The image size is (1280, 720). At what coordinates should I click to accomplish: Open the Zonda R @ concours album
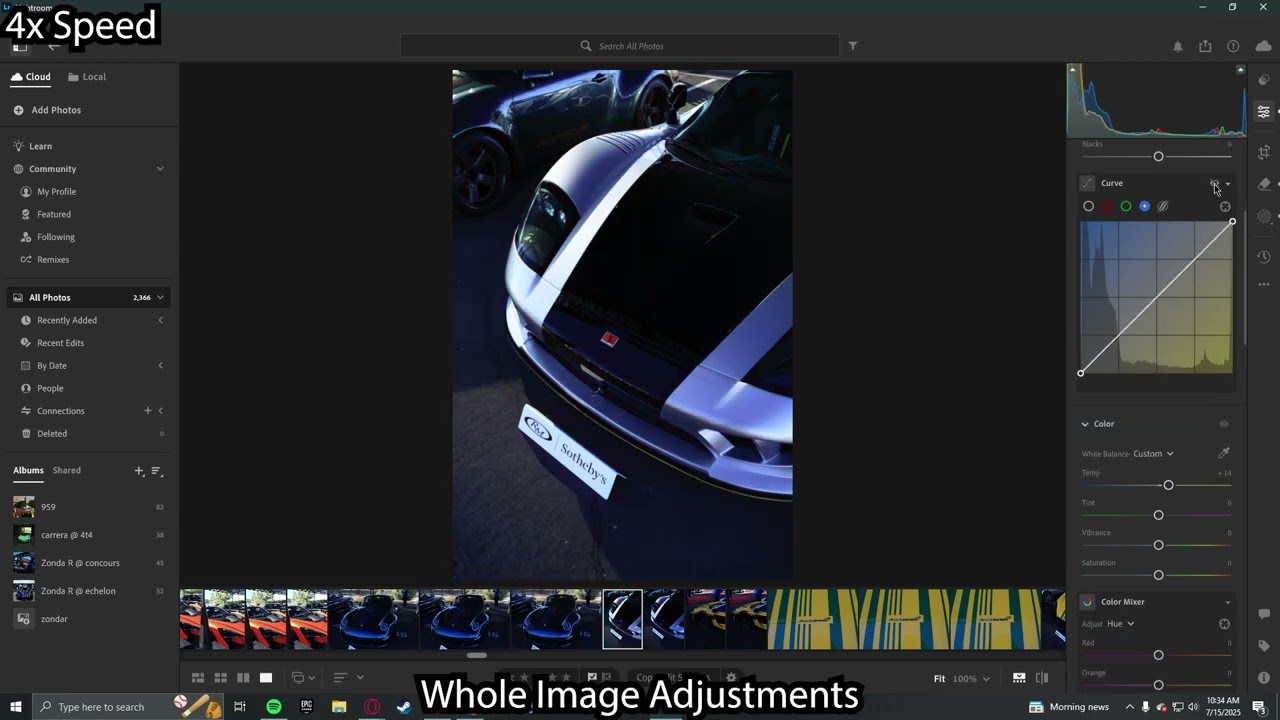80,563
